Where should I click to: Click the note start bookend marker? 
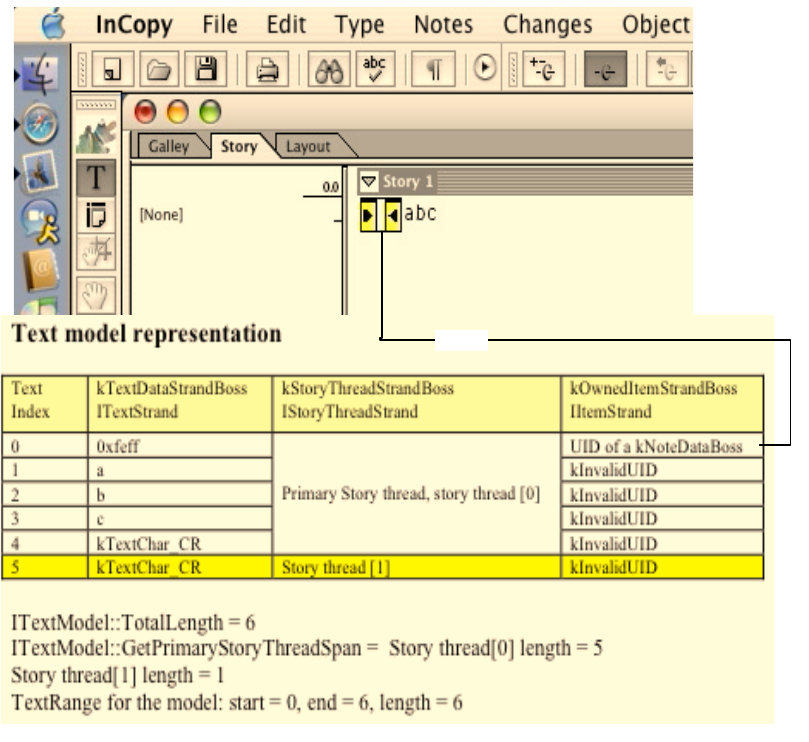368,215
